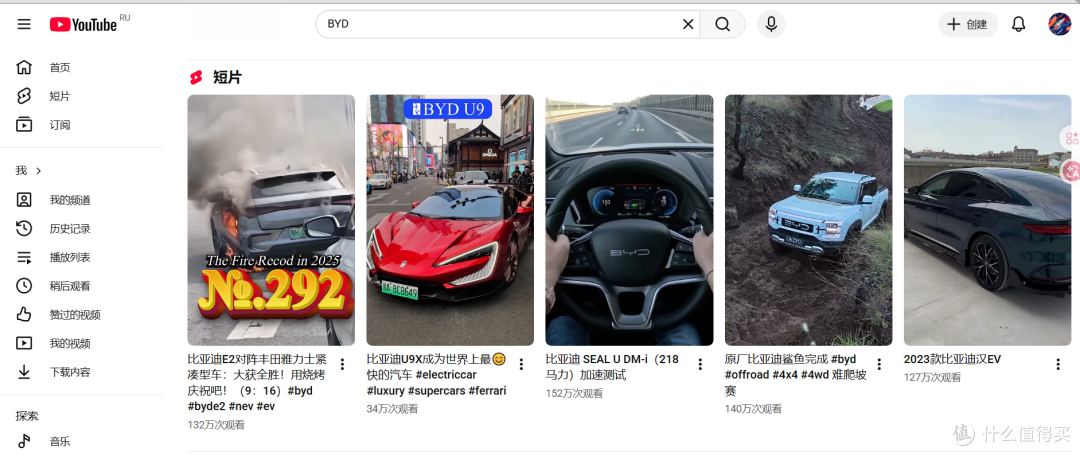
Task: Click the home icon beside 首页
Action: tap(24, 68)
